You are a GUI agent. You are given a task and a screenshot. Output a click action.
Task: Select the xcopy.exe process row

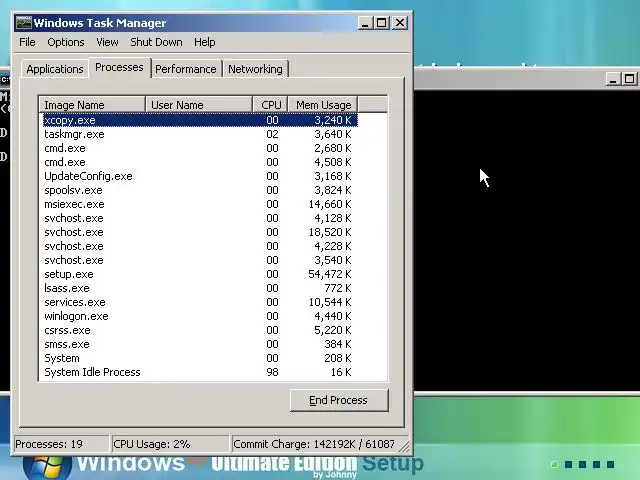(200, 120)
